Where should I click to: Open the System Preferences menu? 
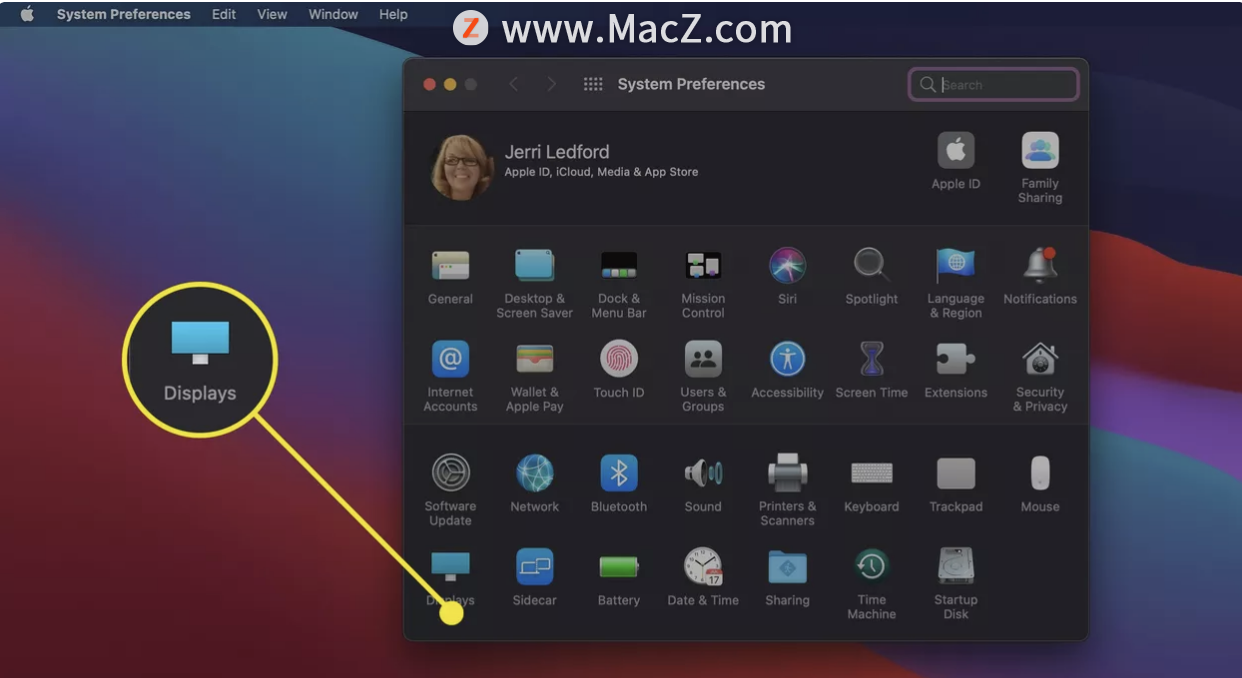click(124, 14)
